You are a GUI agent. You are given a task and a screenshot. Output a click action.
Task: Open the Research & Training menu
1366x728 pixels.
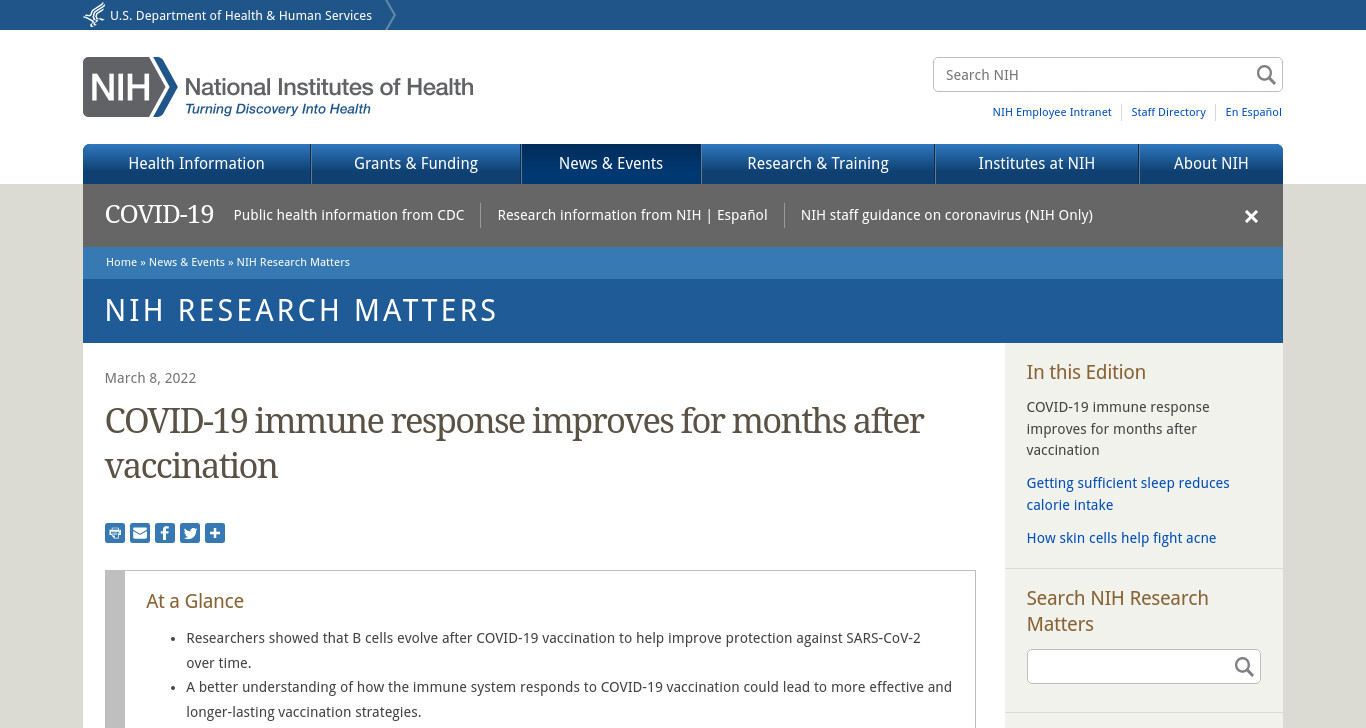point(818,164)
